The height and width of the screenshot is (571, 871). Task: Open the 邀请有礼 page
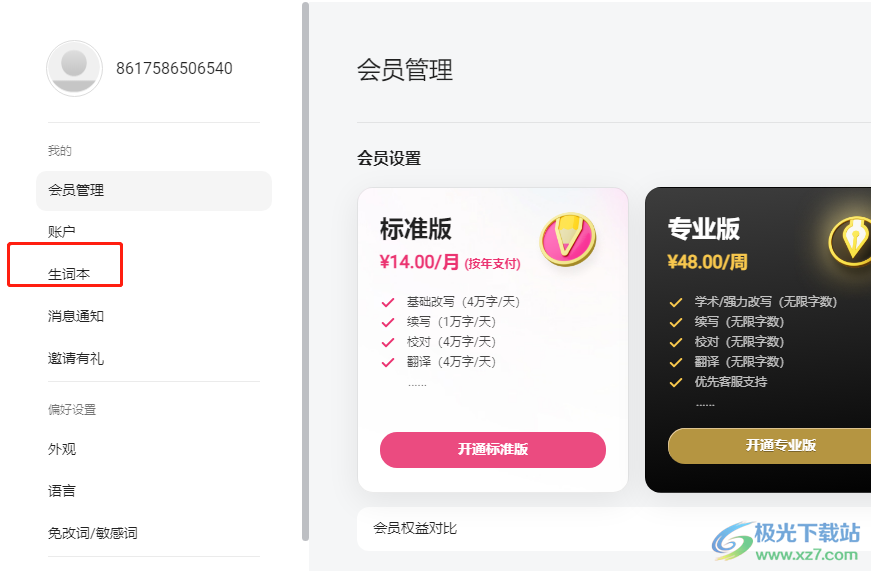pos(76,358)
